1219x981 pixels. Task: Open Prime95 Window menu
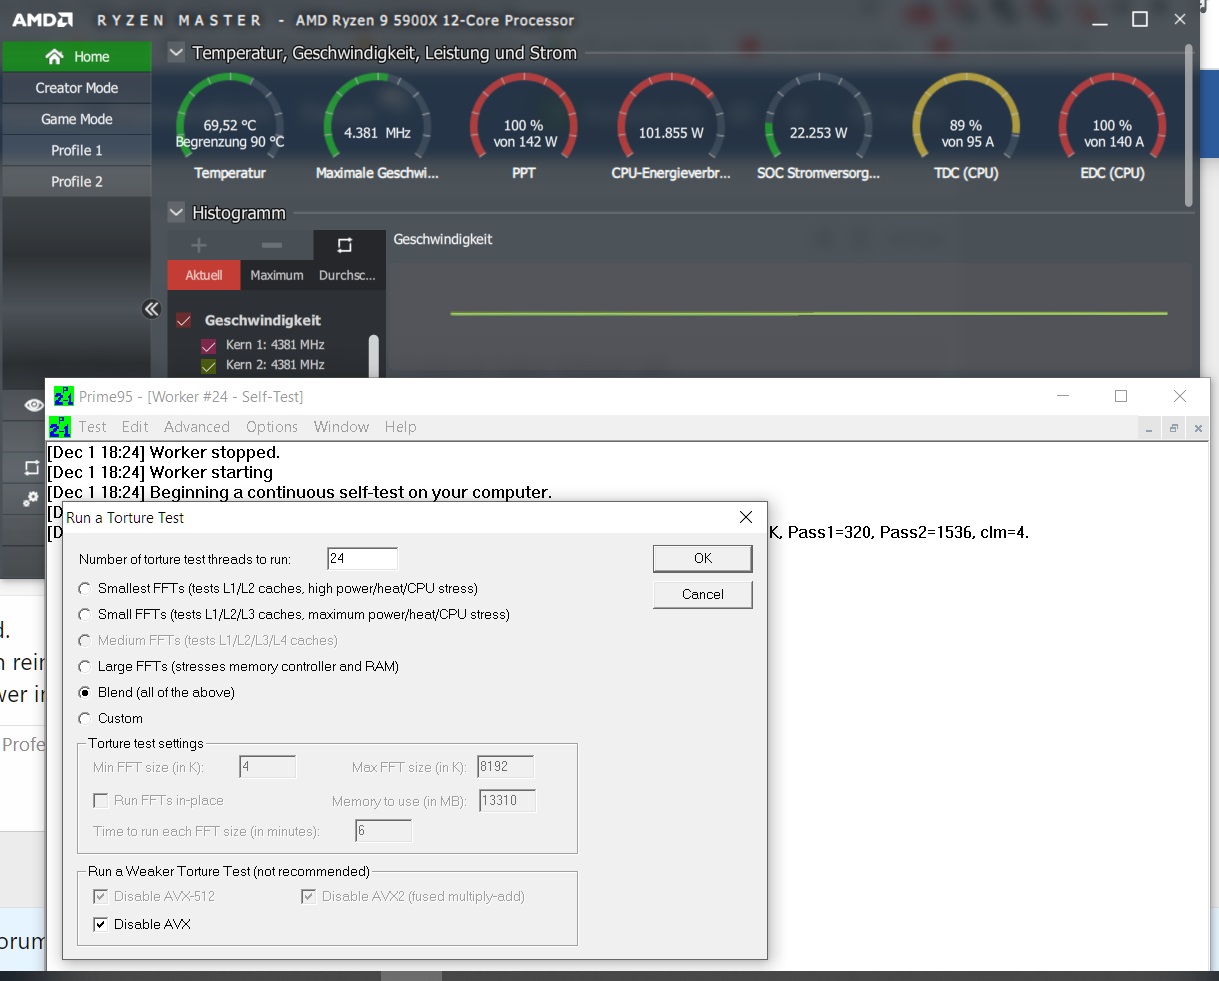(341, 427)
